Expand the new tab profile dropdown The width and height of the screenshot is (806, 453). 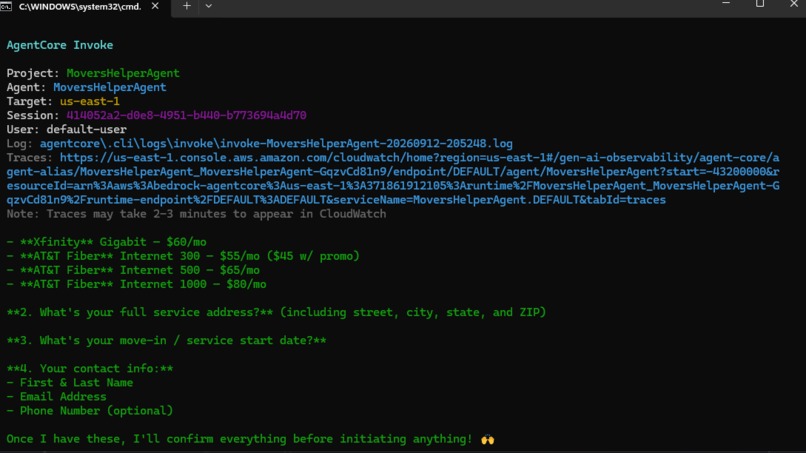208,6
